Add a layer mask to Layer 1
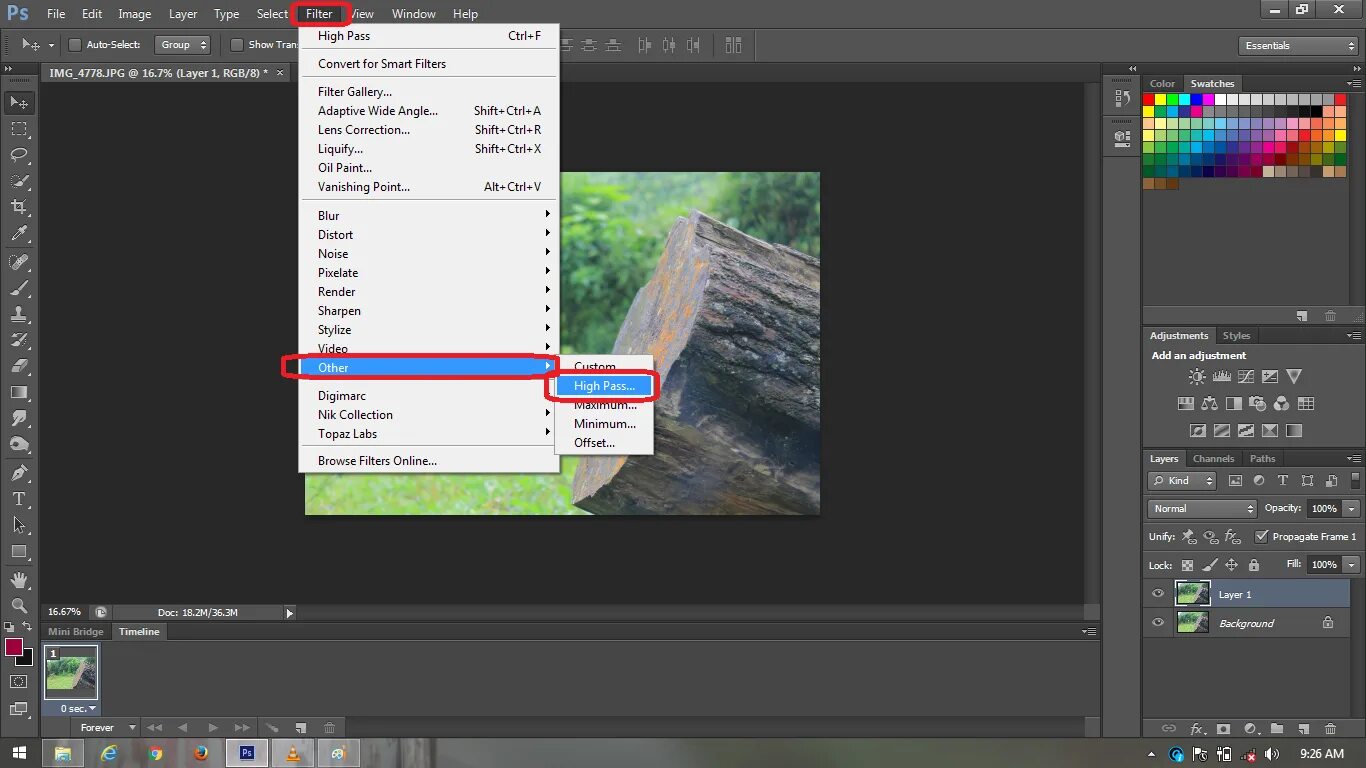1366x768 pixels. point(1222,729)
